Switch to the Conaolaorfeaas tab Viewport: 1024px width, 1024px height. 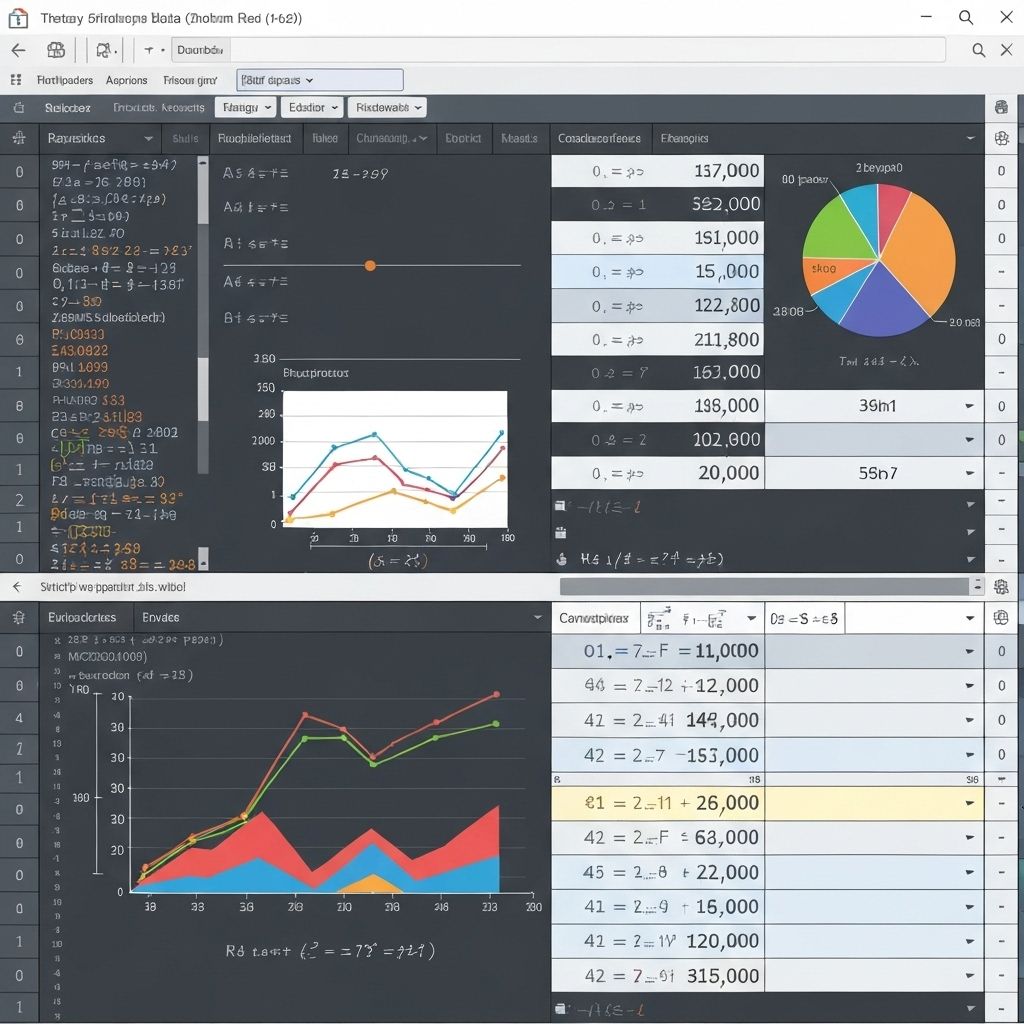(599, 139)
